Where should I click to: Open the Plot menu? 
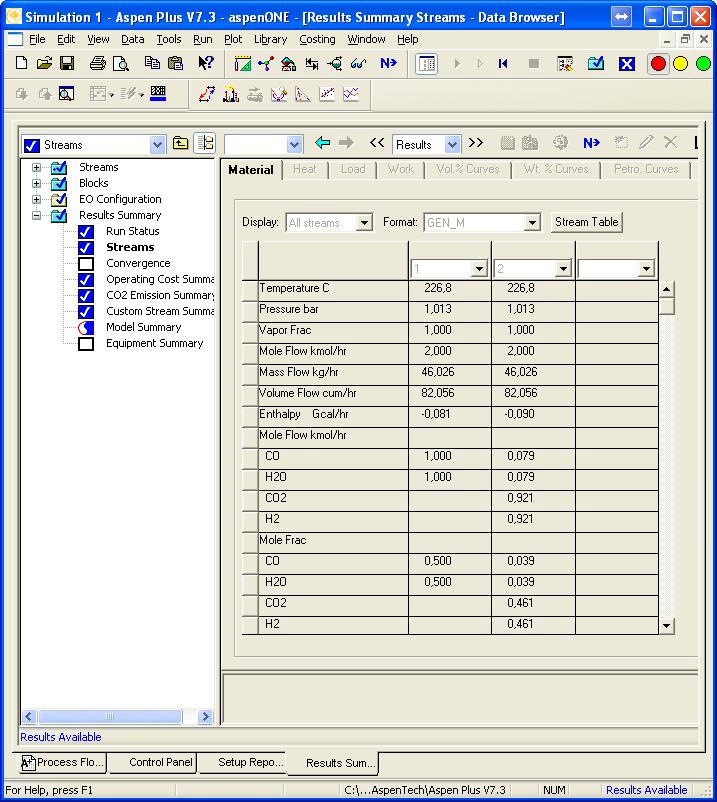click(x=233, y=39)
